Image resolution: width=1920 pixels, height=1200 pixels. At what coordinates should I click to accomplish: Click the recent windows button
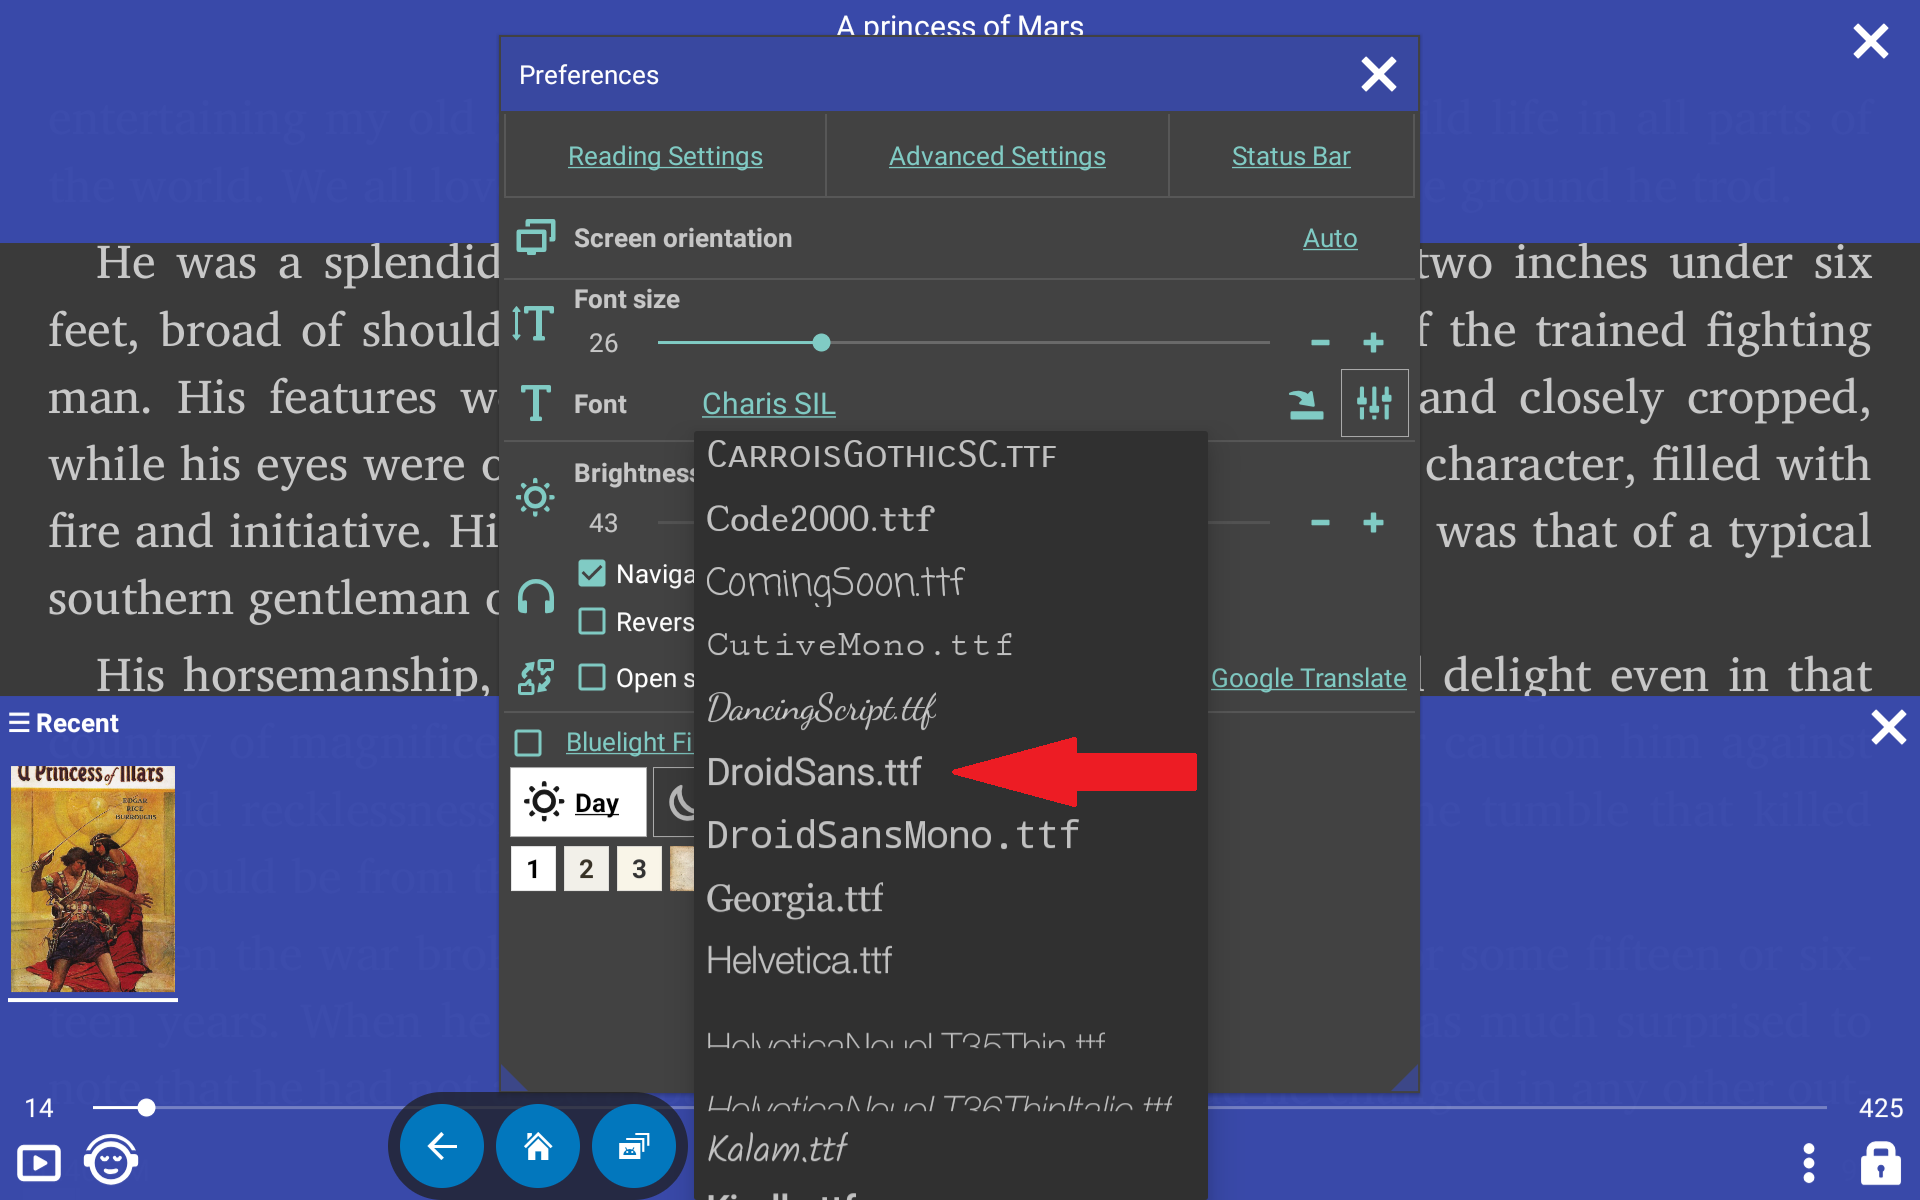click(634, 1146)
